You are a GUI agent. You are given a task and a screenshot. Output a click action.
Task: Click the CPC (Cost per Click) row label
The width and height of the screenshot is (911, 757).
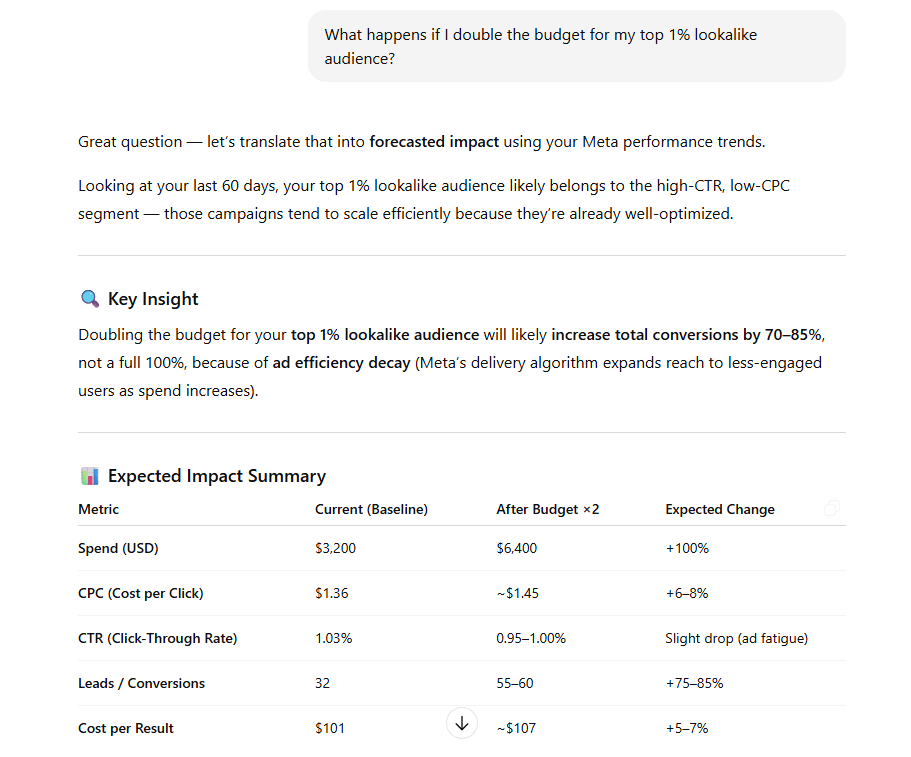140,594
